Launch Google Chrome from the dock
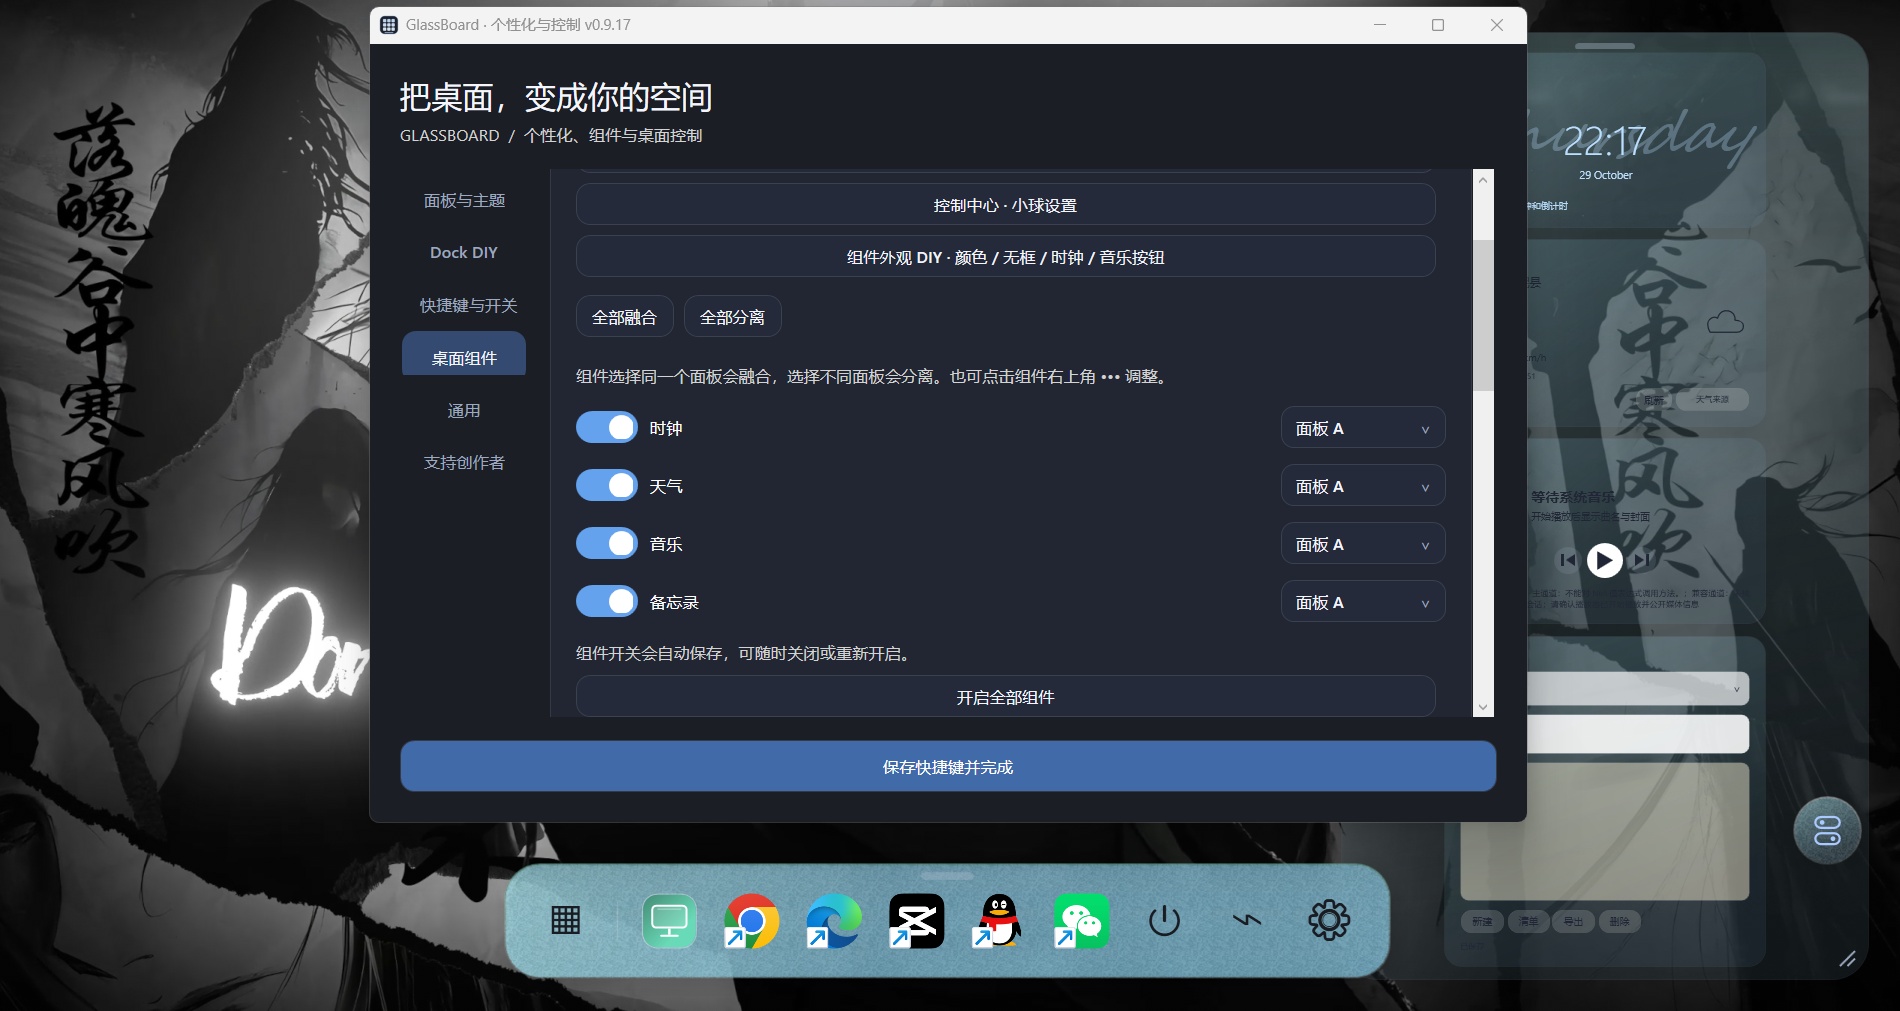This screenshot has height=1011, width=1900. [x=751, y=920]
